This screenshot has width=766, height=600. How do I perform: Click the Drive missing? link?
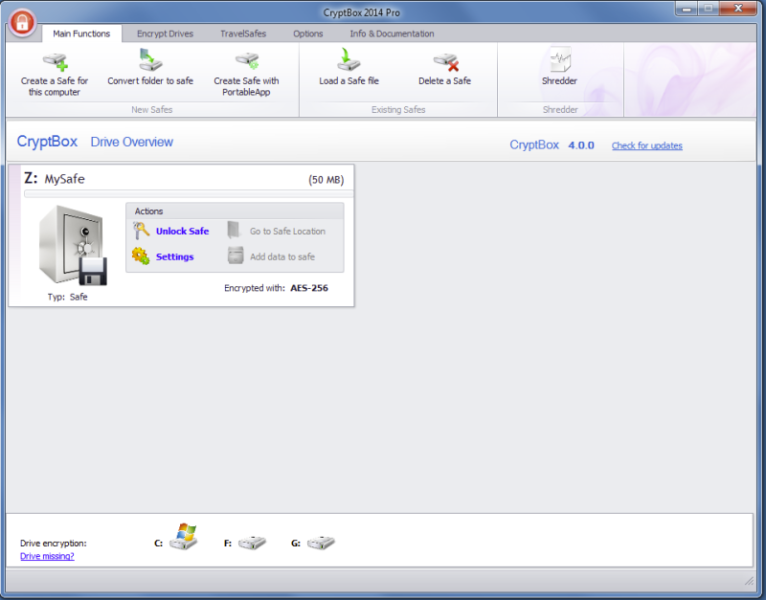coord(47,556)
